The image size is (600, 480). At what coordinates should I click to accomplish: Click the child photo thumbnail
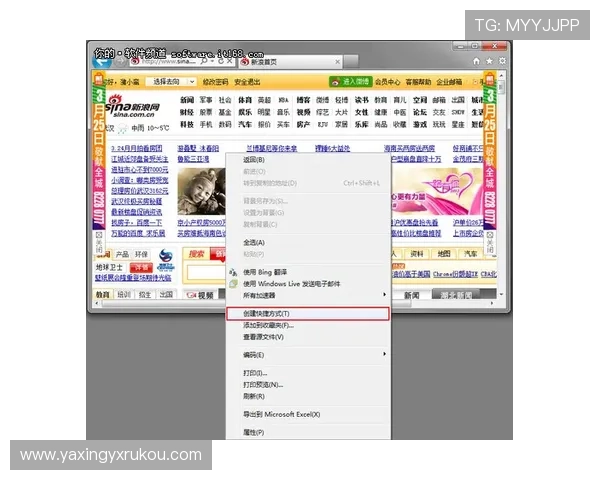click(201, 191)
